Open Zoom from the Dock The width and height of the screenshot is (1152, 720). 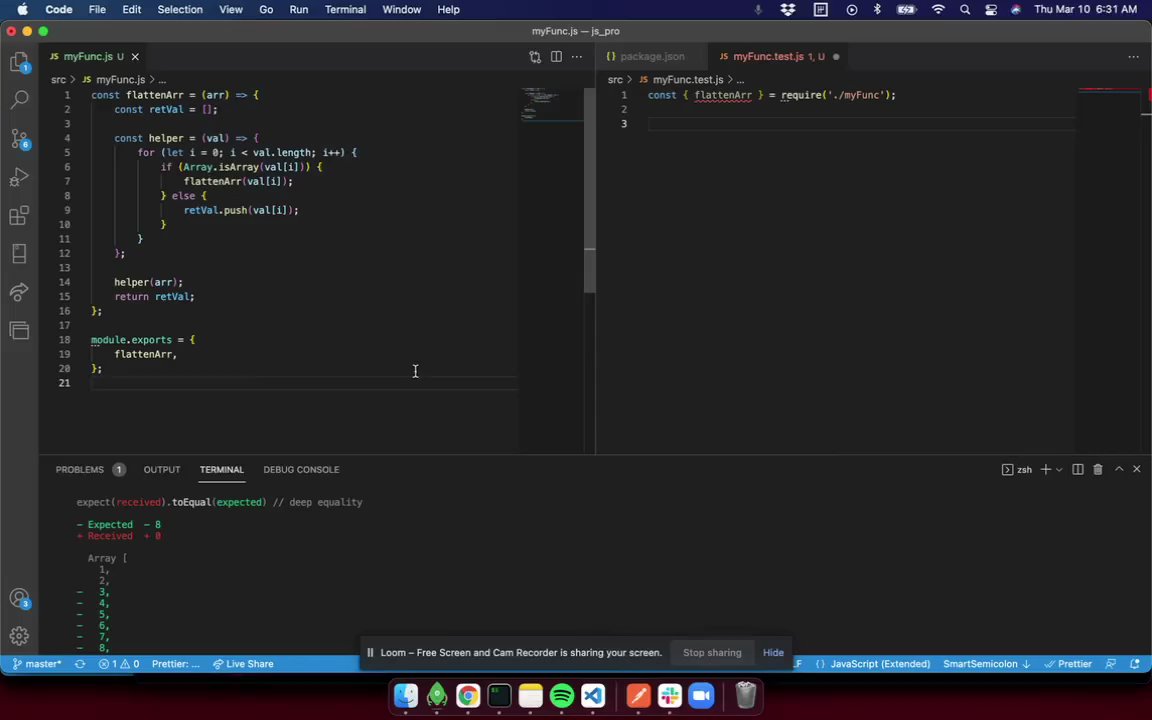702,695
